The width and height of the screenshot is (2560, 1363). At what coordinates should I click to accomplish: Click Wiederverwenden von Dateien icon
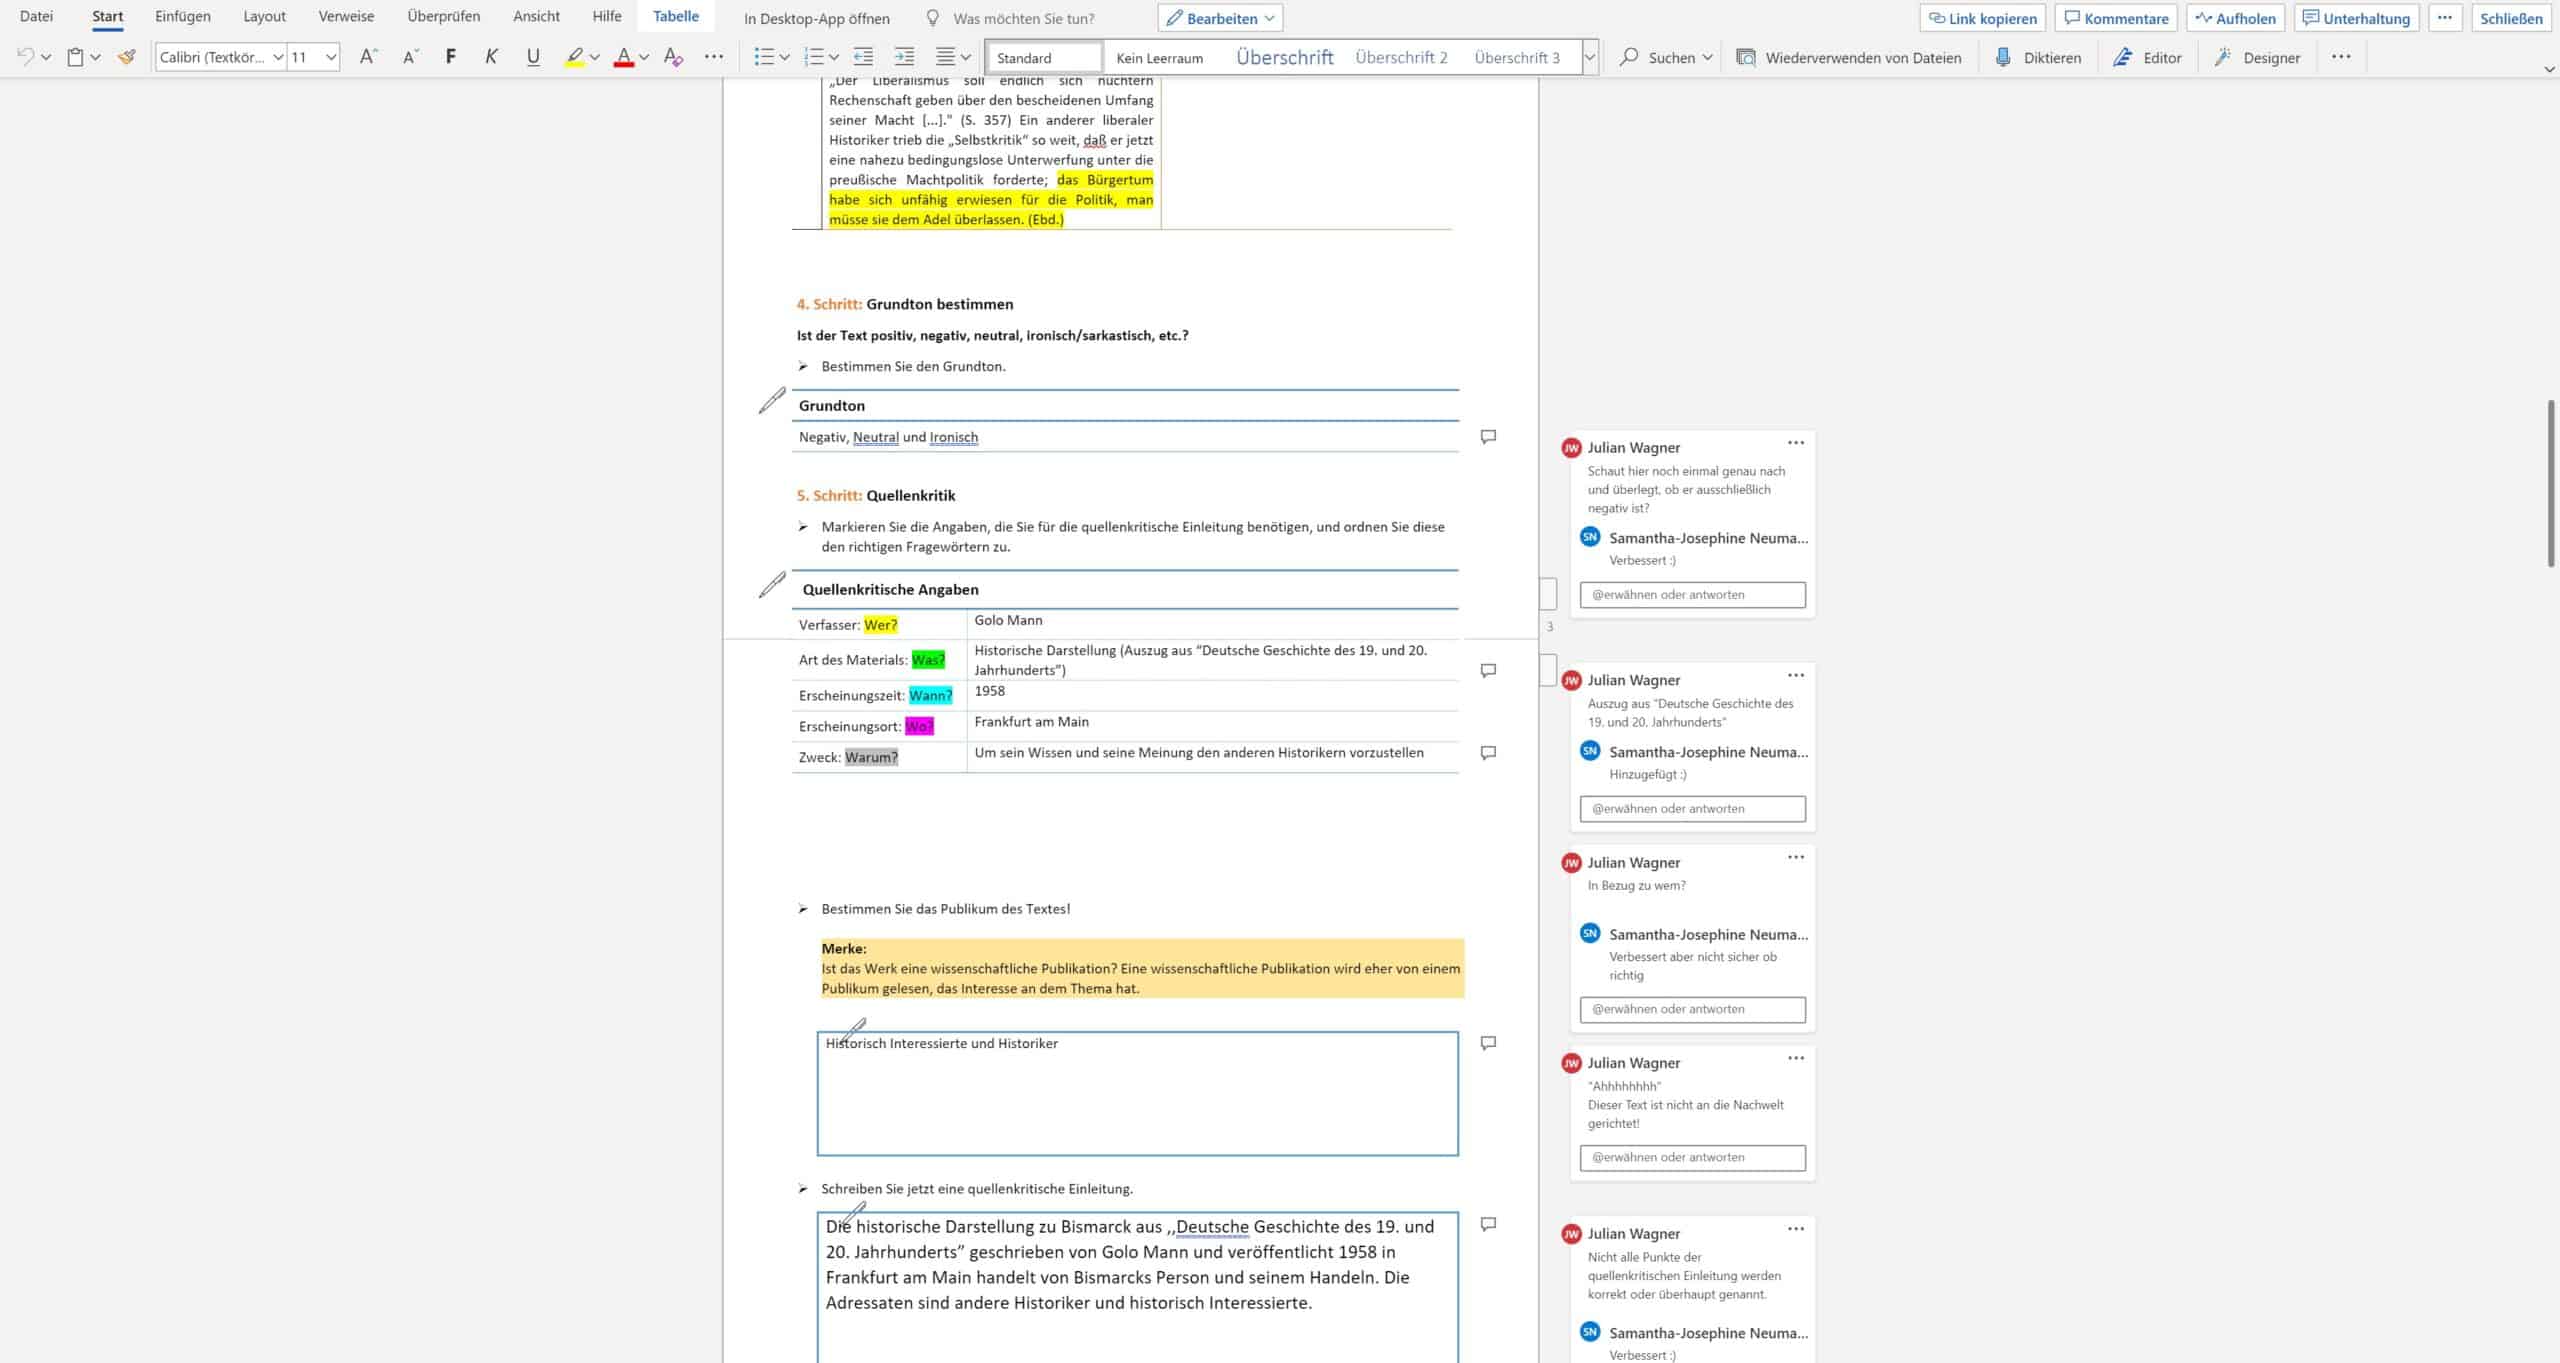pyautogui.click(x=1746, y=57)
